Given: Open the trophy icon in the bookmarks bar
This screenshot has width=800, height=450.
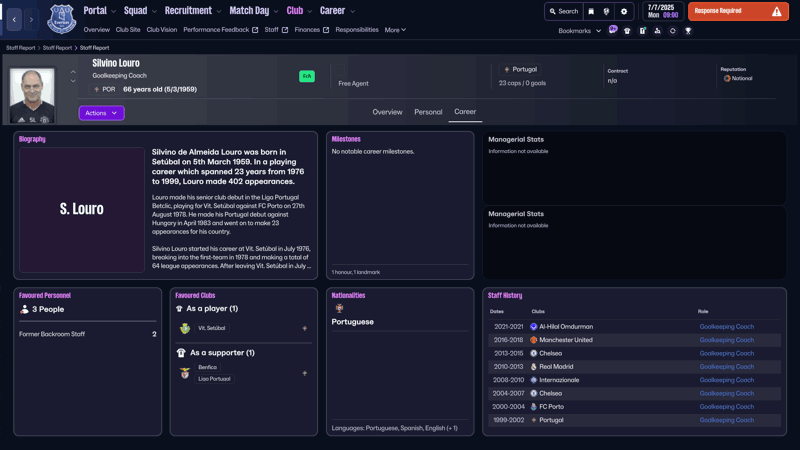Looking at the screenshot, I should [688, 31].
